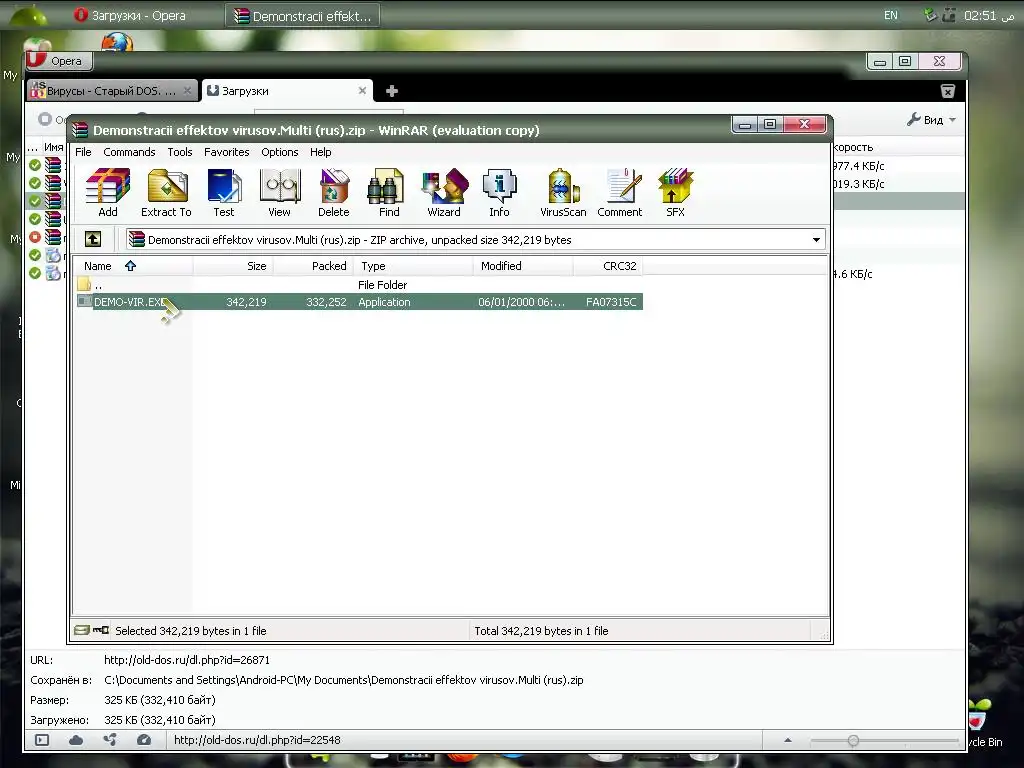1024x768 pixels.
Task: Click the Comment toolbar icon
Action: point(620,193)
